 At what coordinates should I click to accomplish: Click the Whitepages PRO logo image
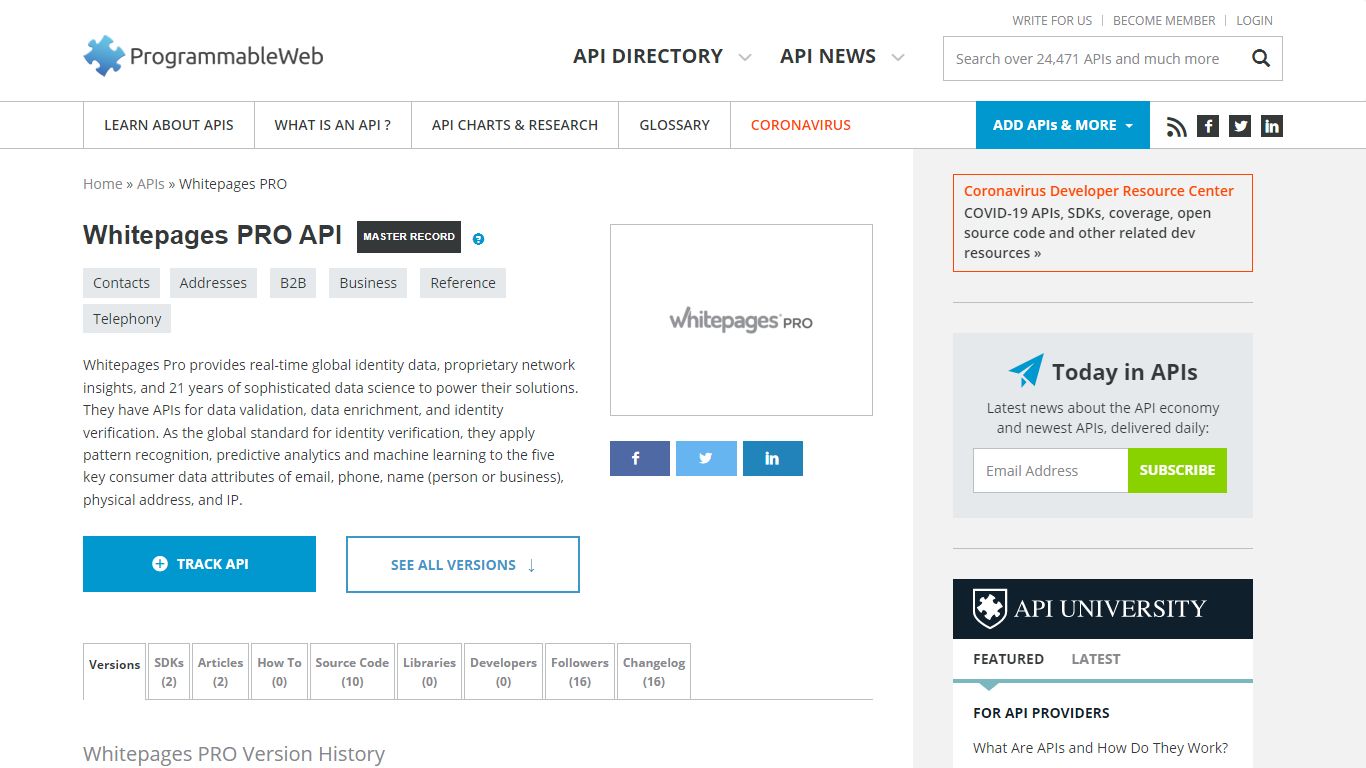click(741, 320)
